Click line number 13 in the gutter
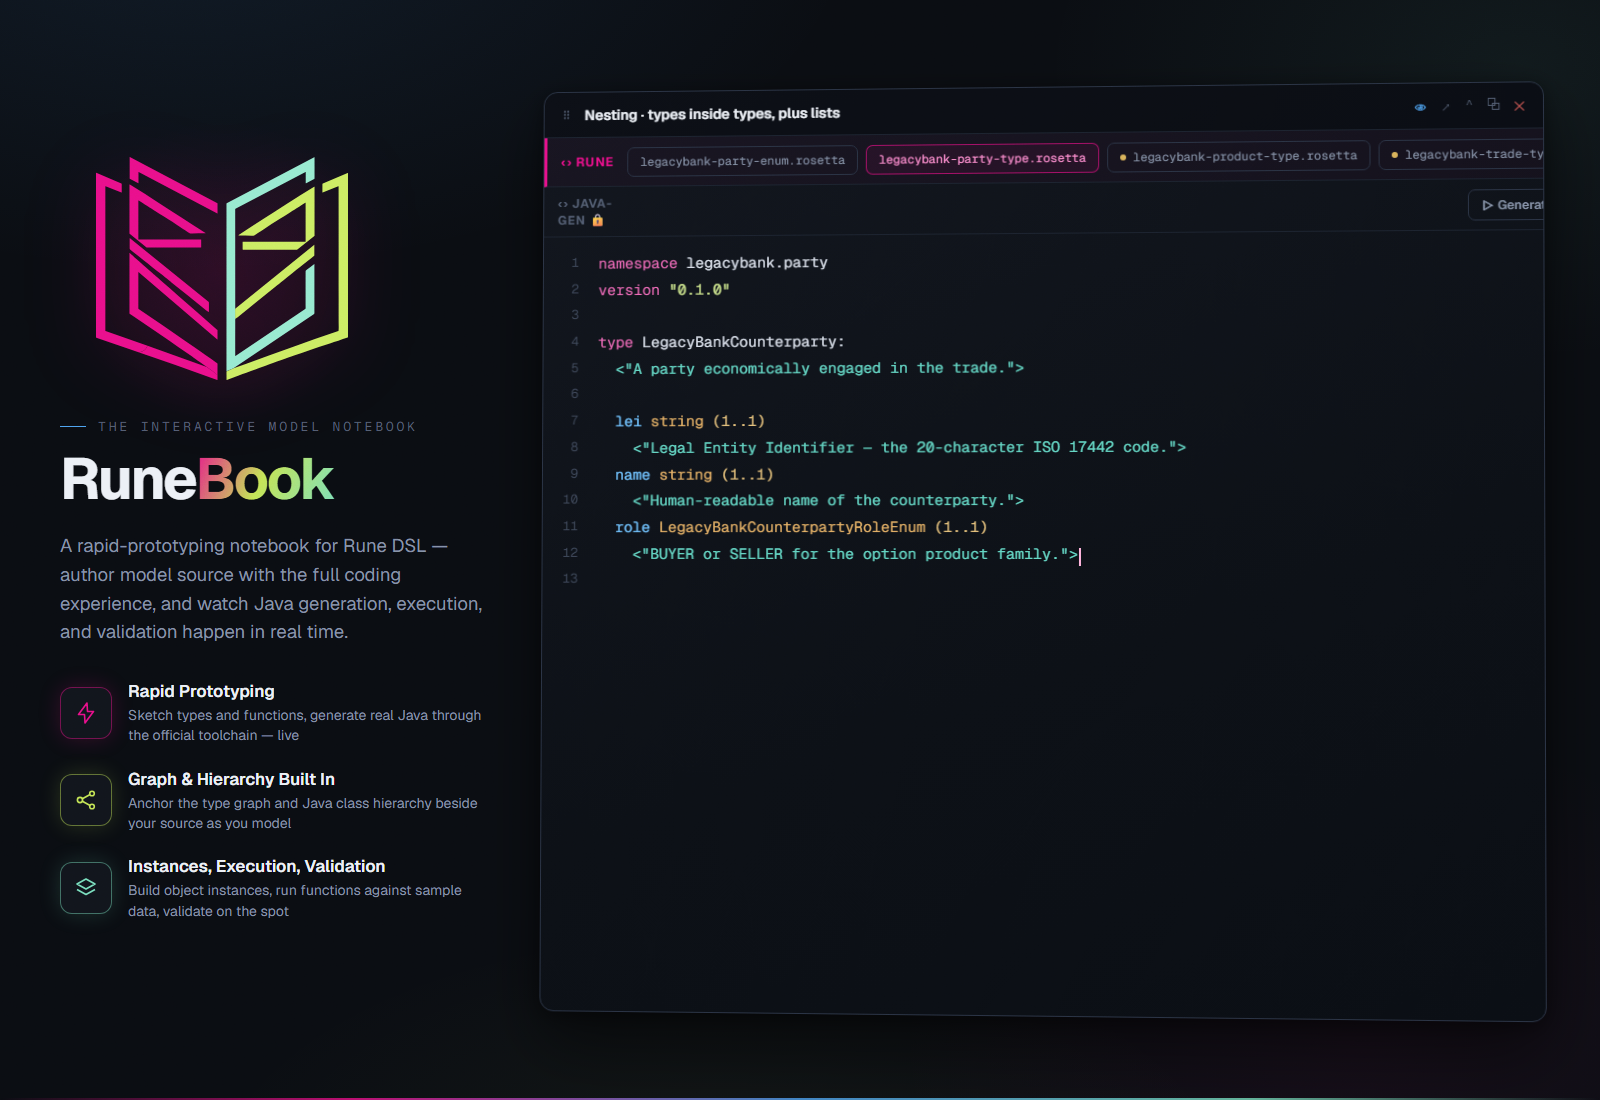 (x=570, y=579)
